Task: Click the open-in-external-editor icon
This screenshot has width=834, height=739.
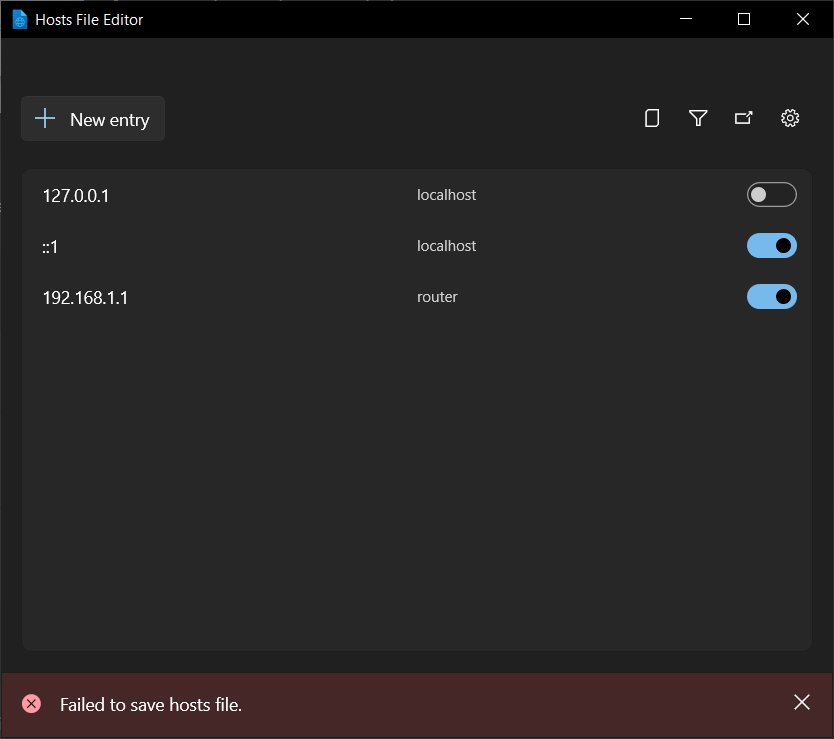Action: (744, 118)
